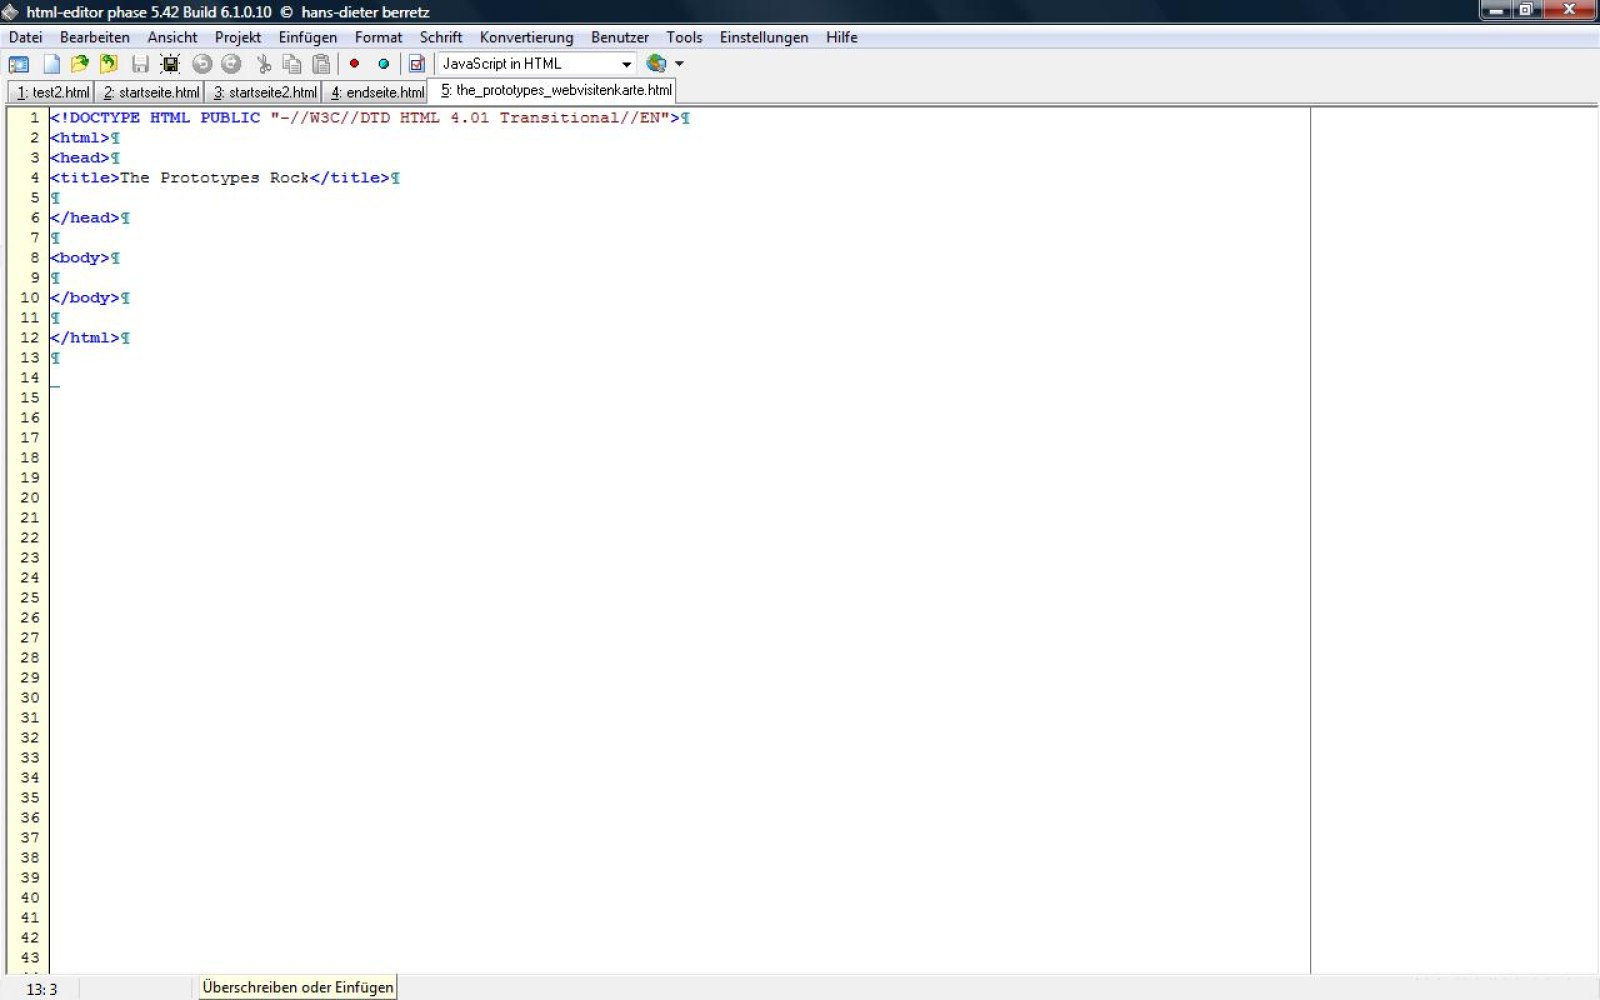1600x1000 pixels.
Task: Click the application icon in the title bar
Action: [10, 12]
